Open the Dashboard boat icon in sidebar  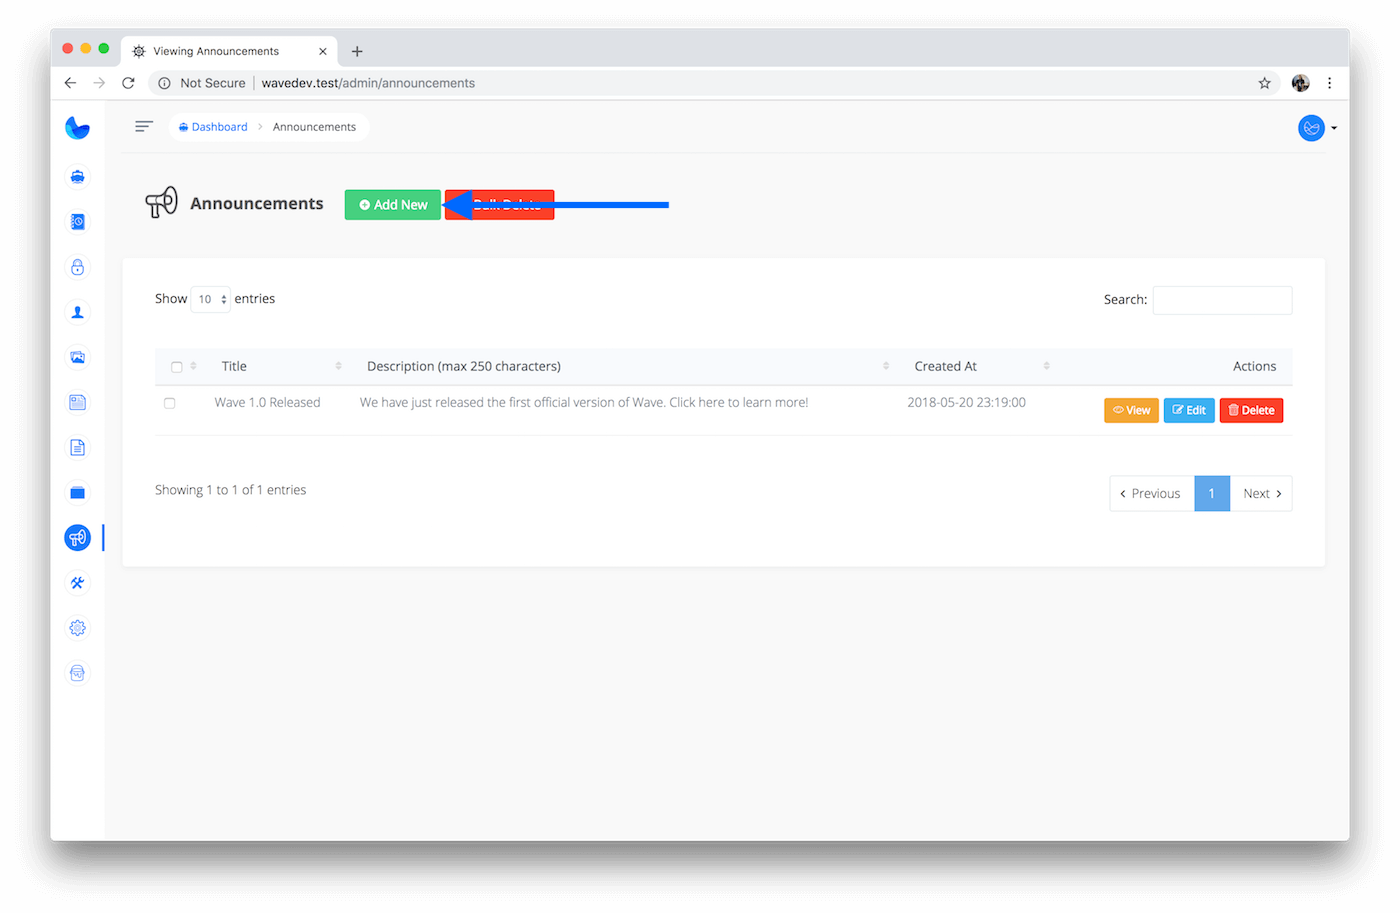pos(77,177)
